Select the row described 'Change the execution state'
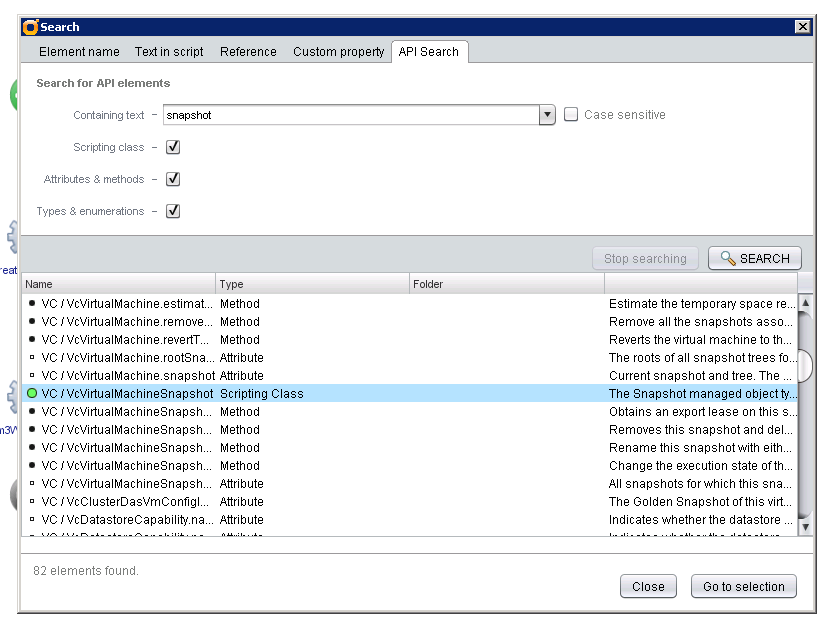This screenshot has width=829, height=625. click(409, 465)
